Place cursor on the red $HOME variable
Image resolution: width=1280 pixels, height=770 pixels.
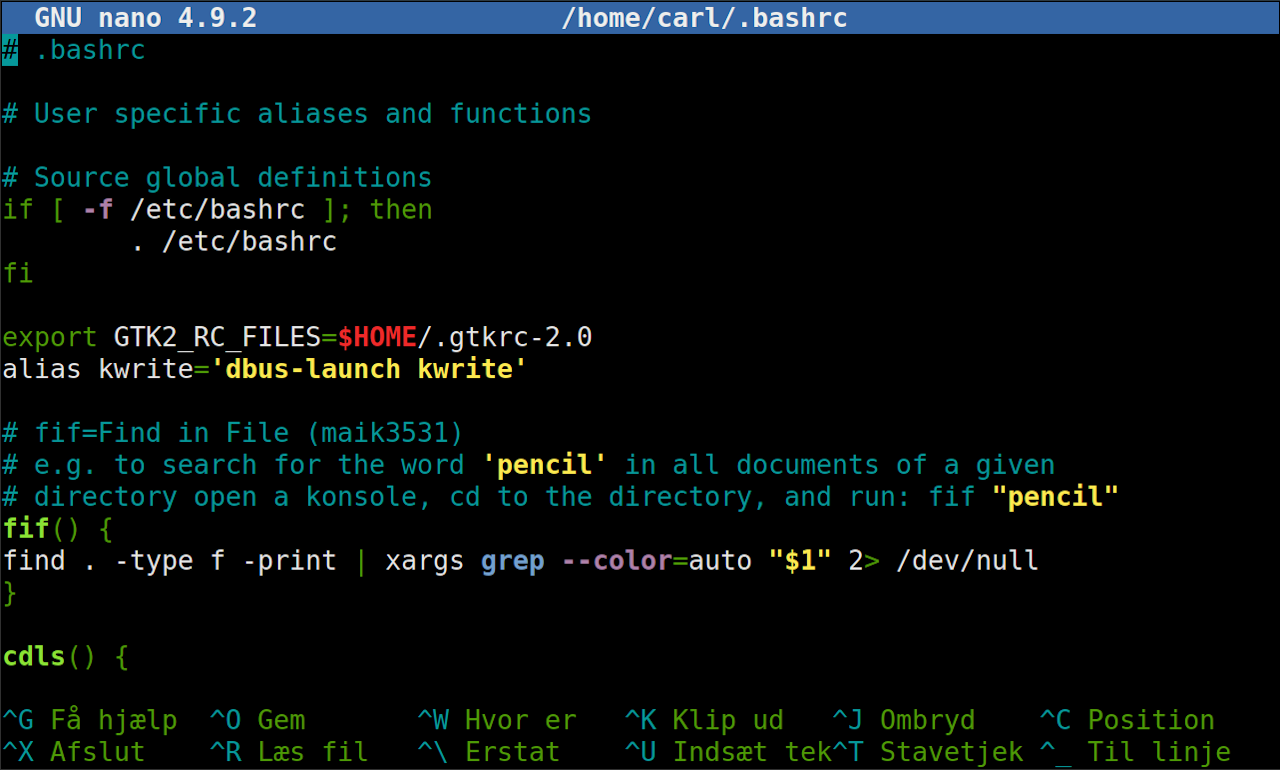(377, 338)
